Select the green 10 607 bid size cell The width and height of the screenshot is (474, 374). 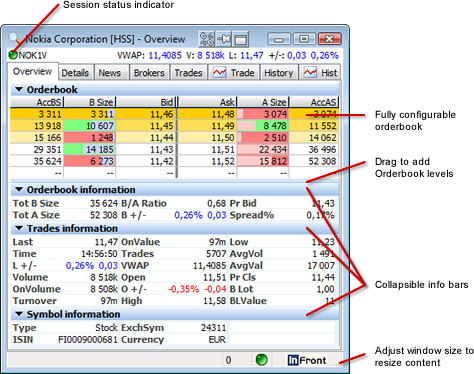[89, 126]
